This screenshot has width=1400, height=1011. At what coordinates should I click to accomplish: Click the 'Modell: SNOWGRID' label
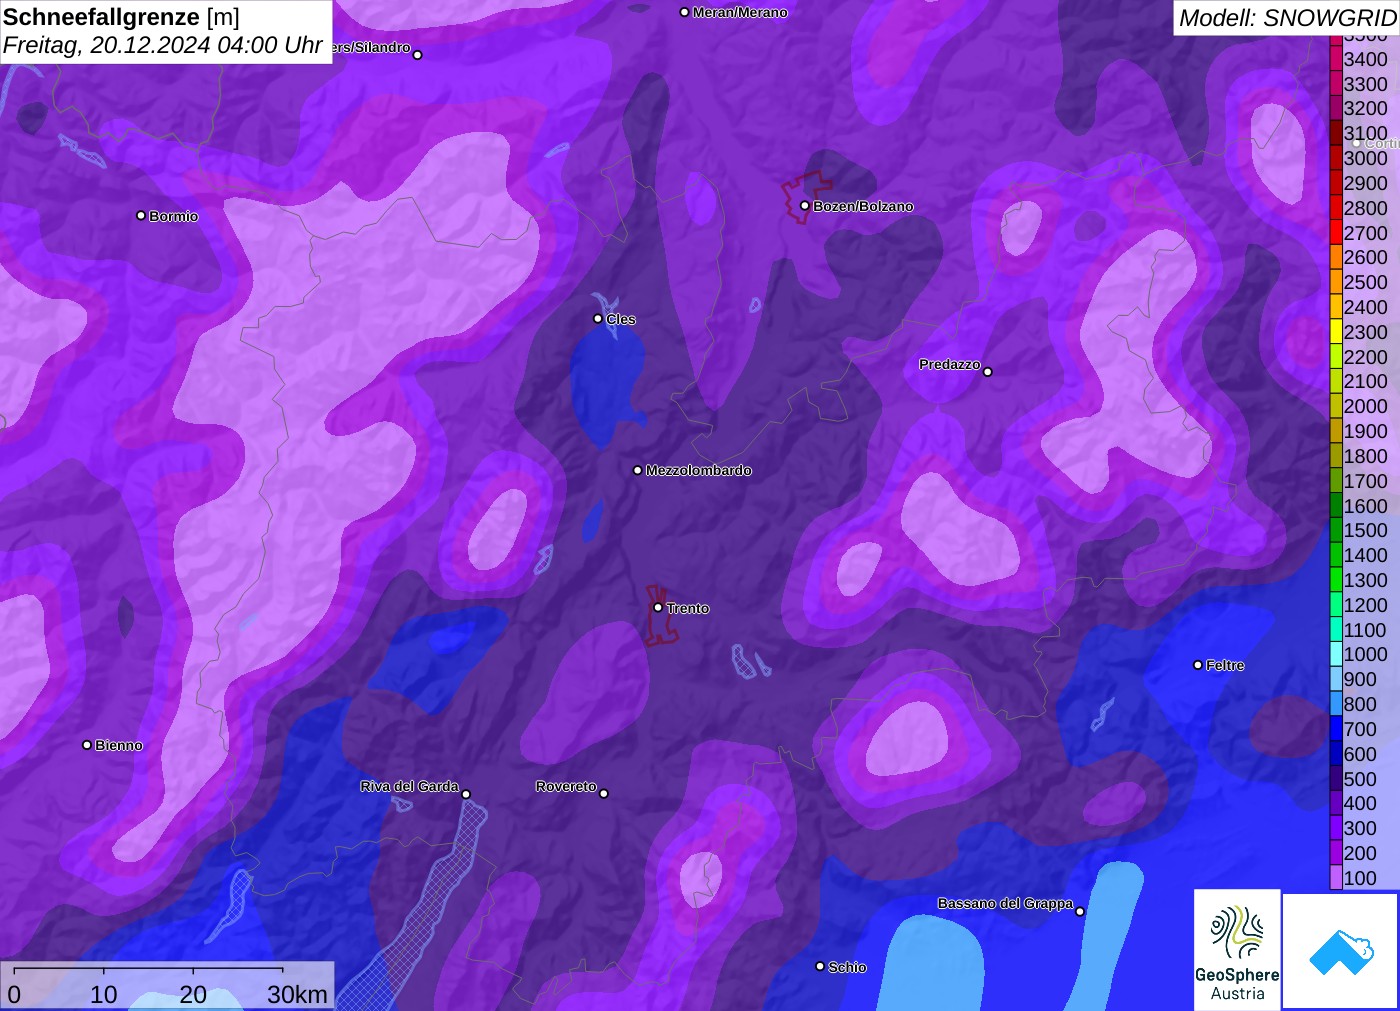(x=1287, y=18)
